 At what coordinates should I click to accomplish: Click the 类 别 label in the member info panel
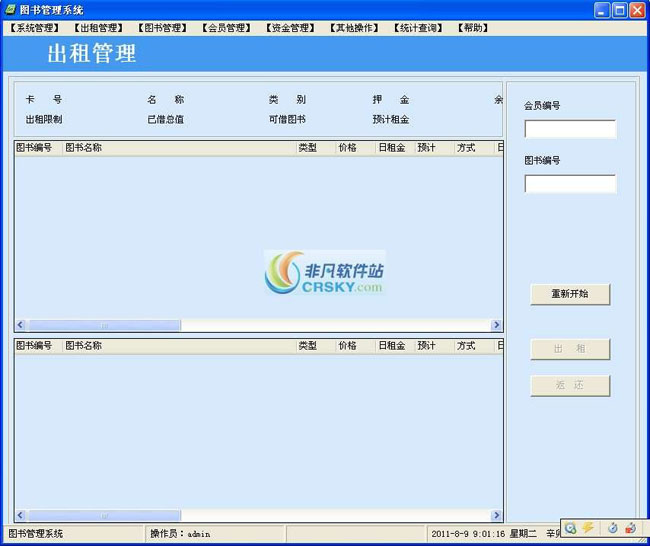(287, 99)
